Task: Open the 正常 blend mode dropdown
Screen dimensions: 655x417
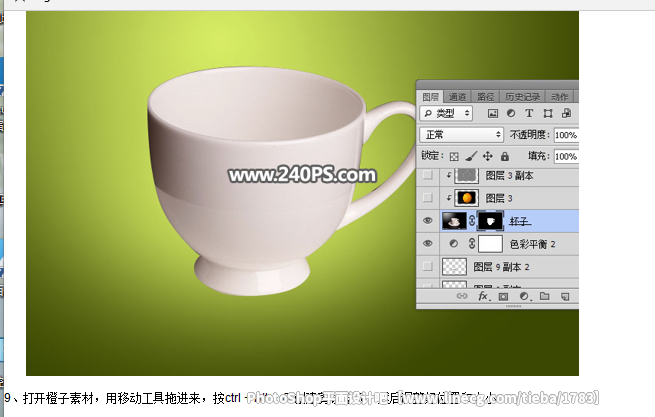Action: coord(461,135)
